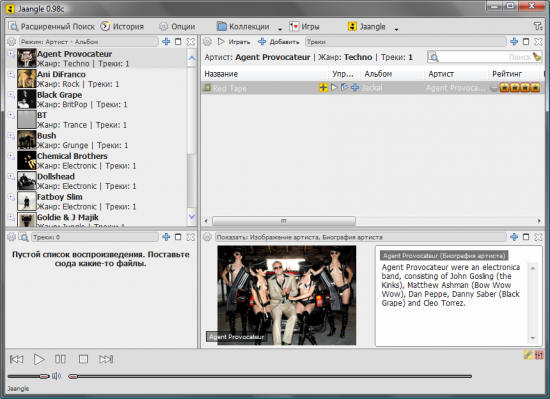The image size is (550, 399).
Task: Click the player Play button
Action: [x=39, y=359]
